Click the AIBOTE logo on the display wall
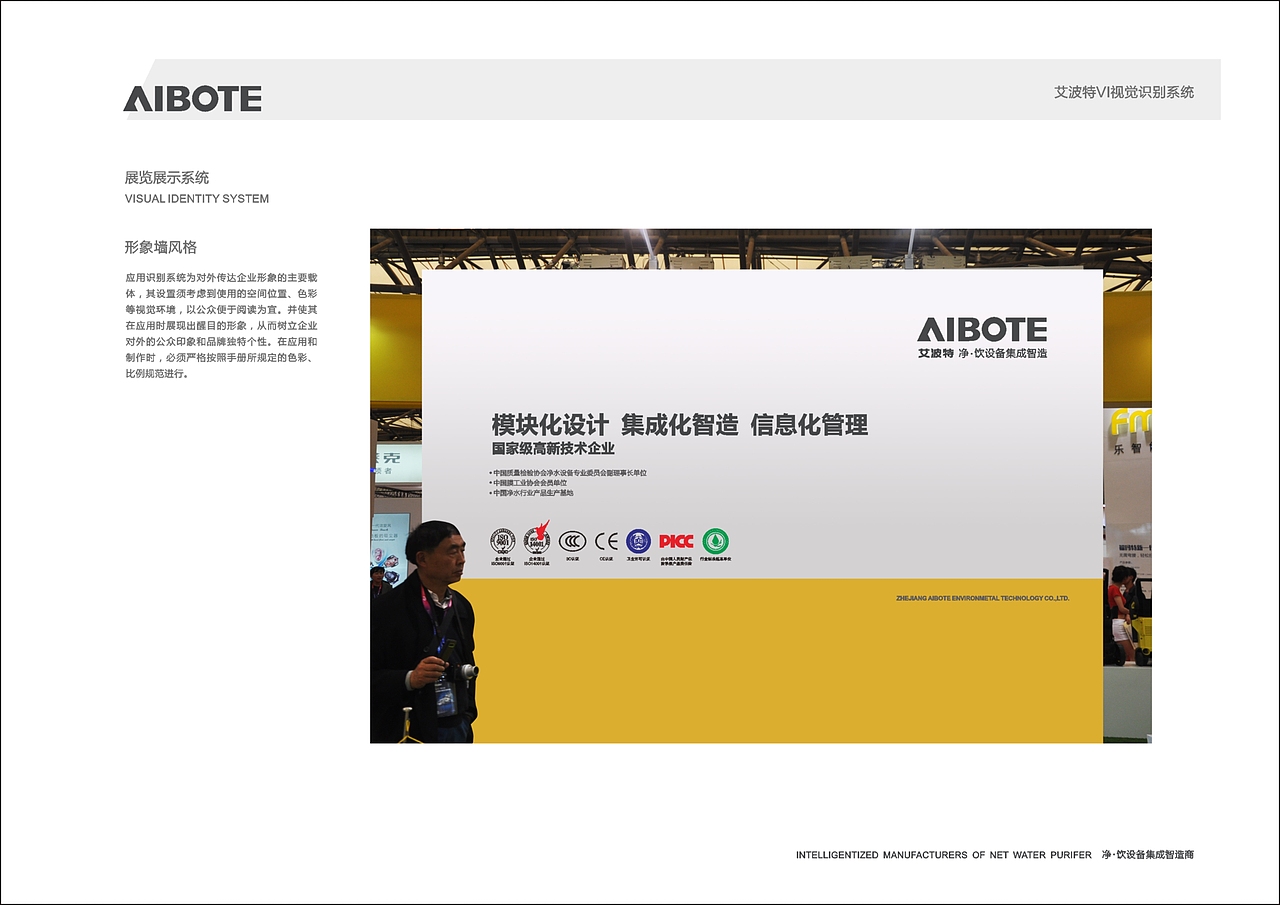 tap(982, 329)
